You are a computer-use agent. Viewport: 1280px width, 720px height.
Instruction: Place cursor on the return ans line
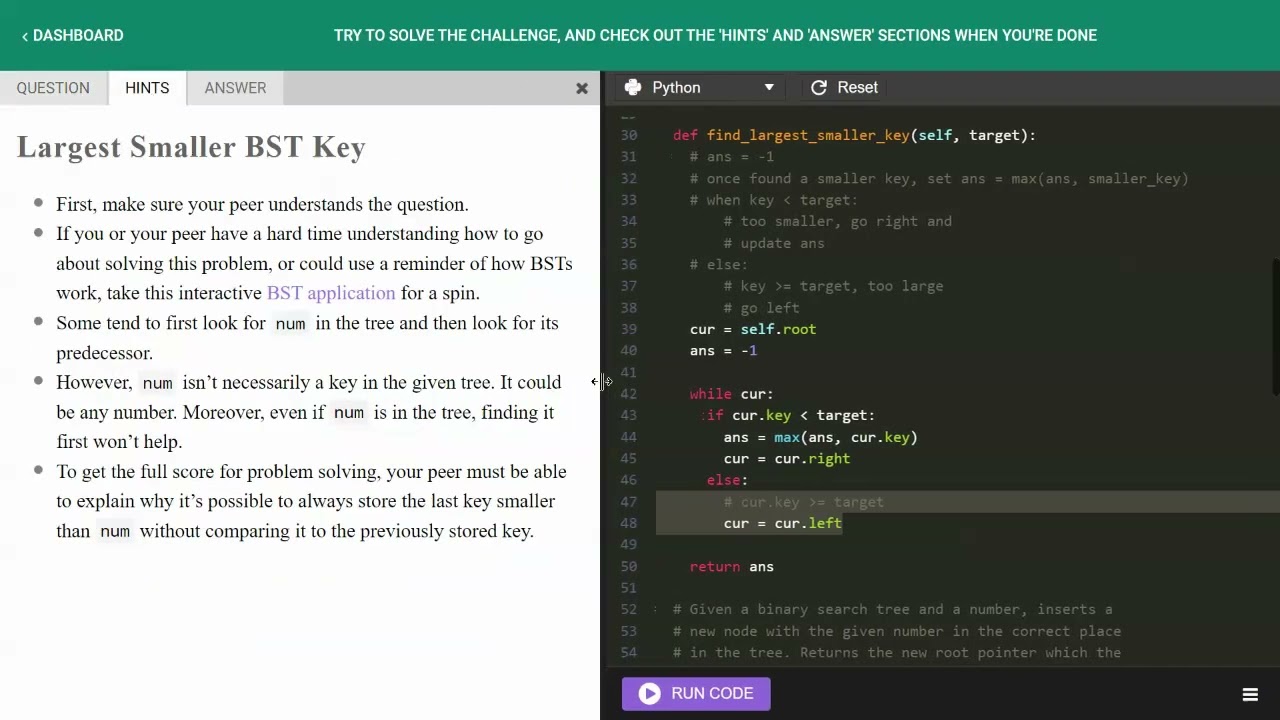click(731, 566)
